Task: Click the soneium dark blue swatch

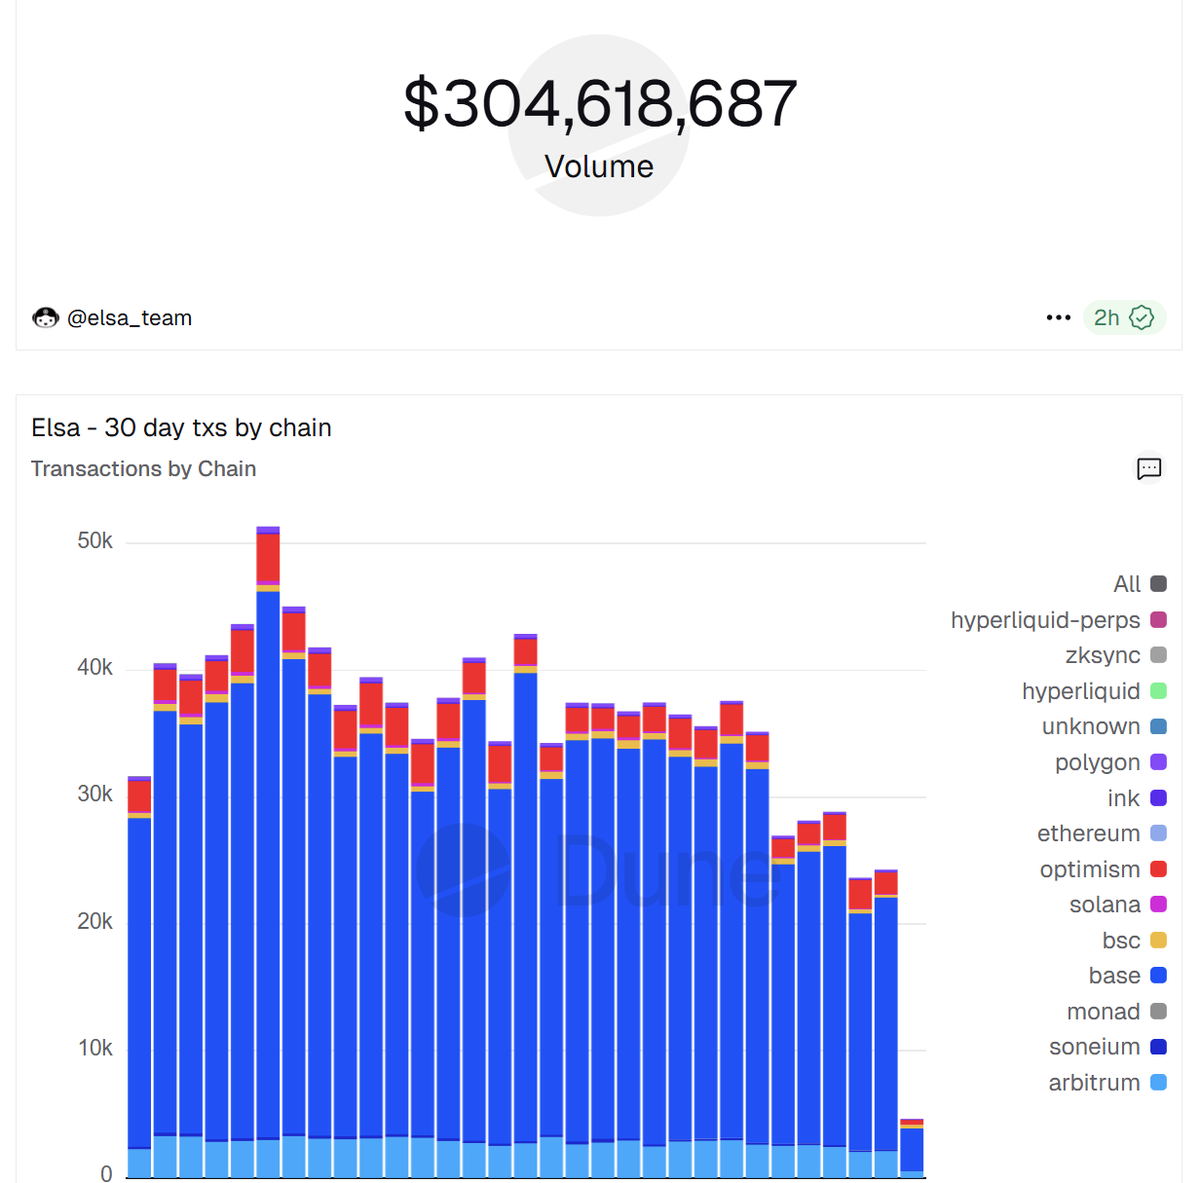Action: (1158, 1046)
